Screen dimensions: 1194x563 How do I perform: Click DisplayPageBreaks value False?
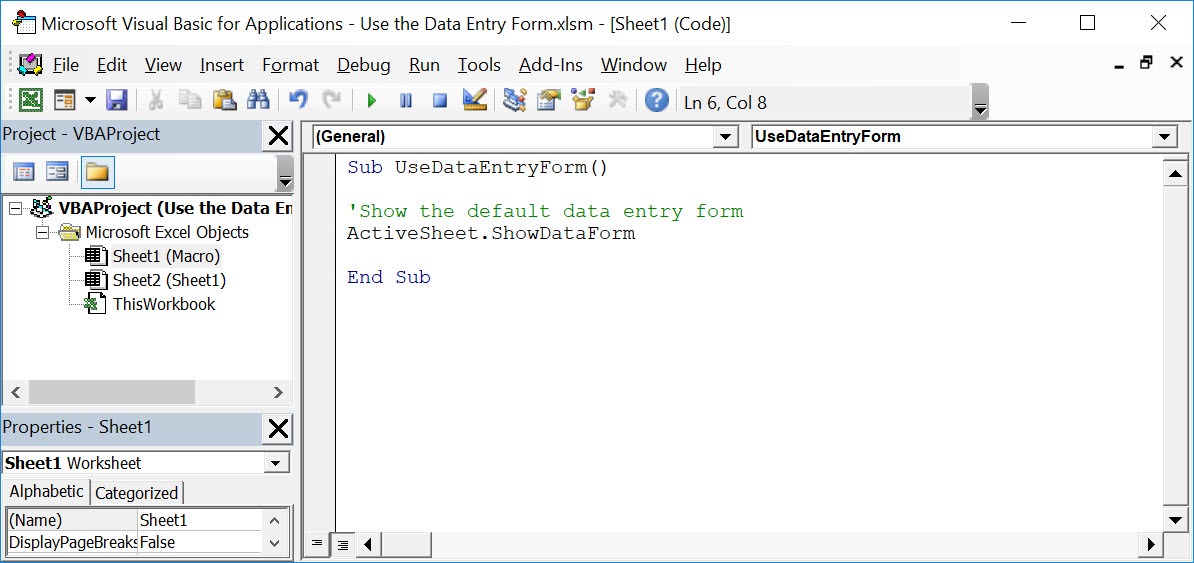tap(200, 542)
